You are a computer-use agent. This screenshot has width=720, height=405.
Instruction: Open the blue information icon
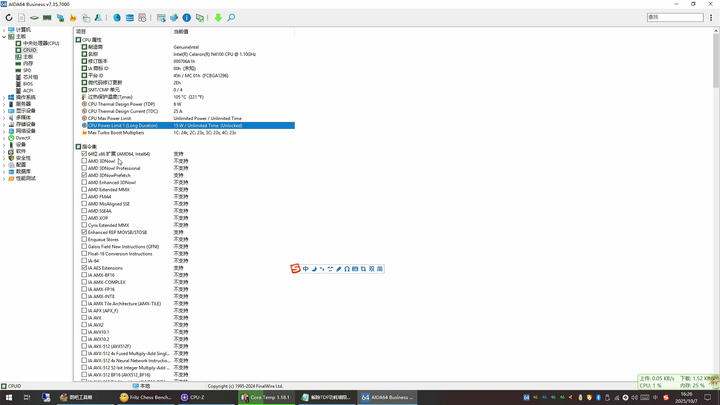(x=186, y=17)
